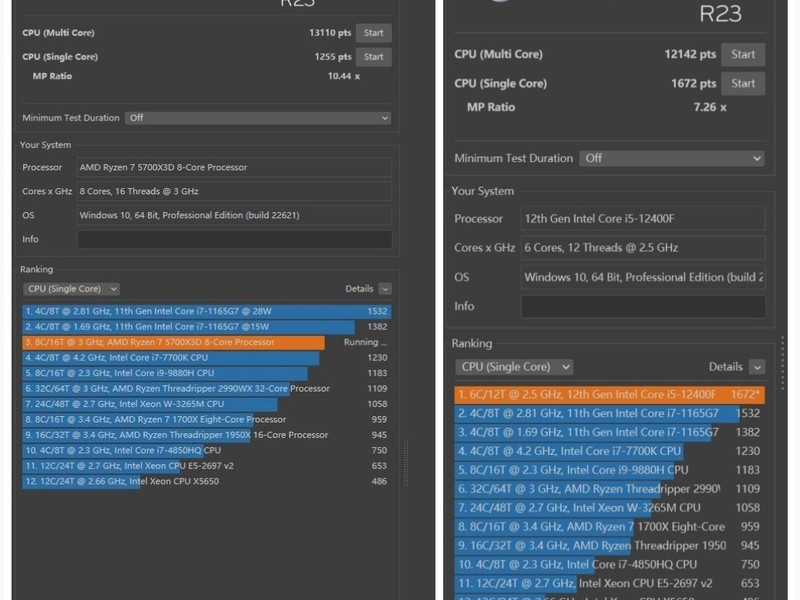Start Single Core test in right window
The width and height of the screenshot is (800, 600).
click(x=743, y=84)
